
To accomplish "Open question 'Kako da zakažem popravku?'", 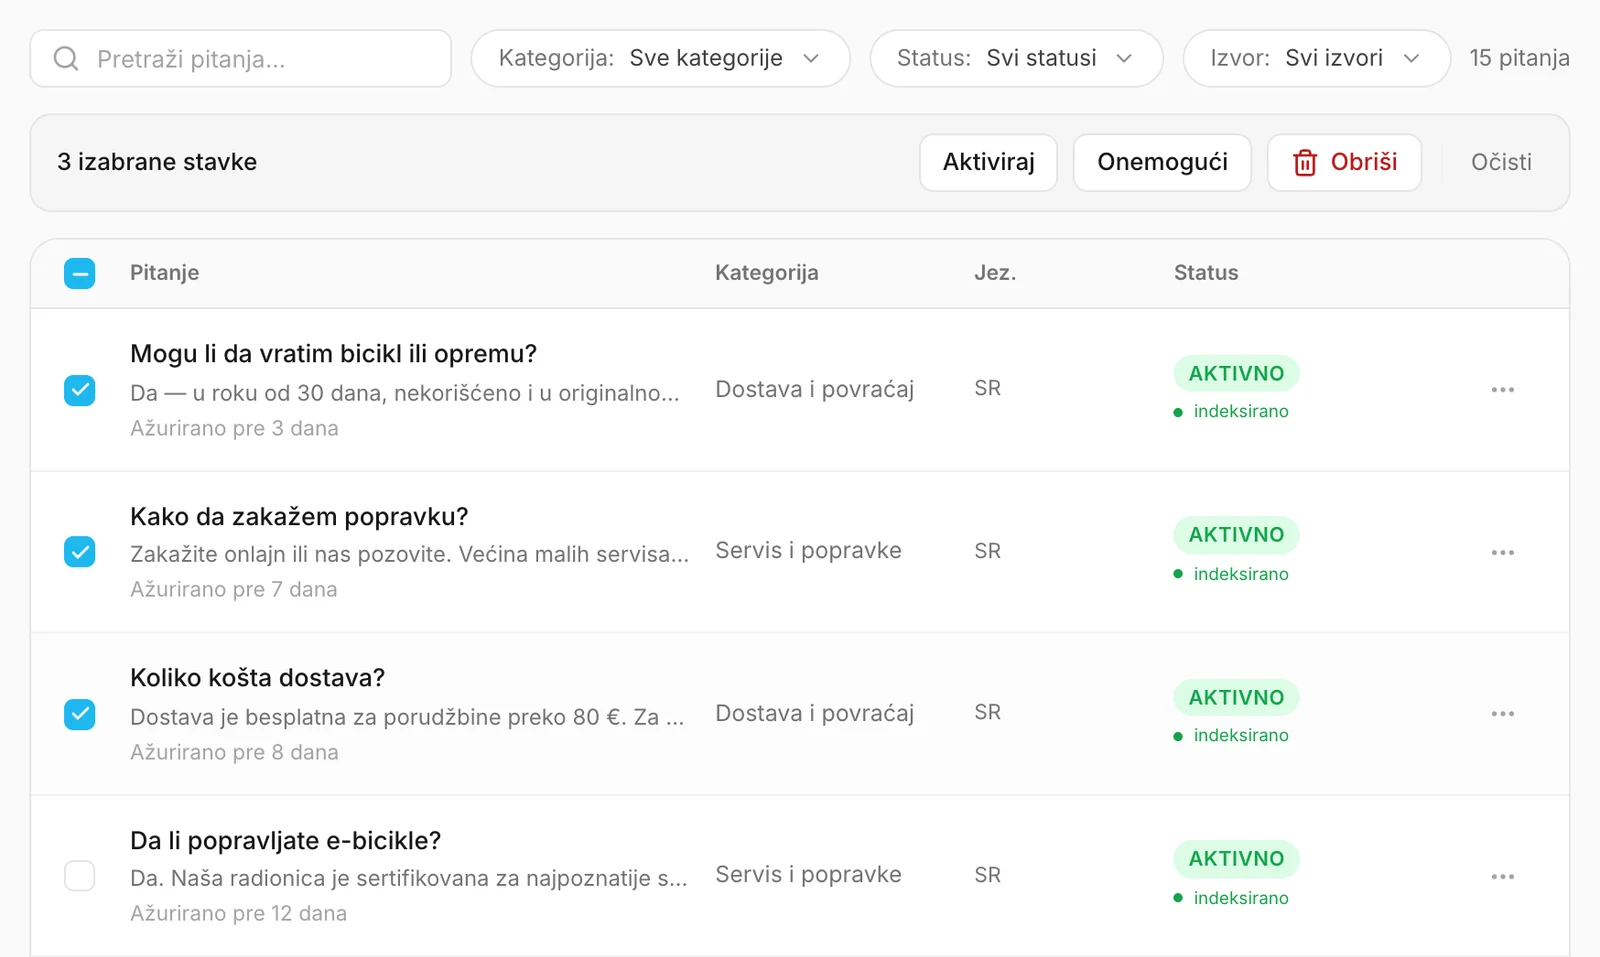I will point(299,517).
